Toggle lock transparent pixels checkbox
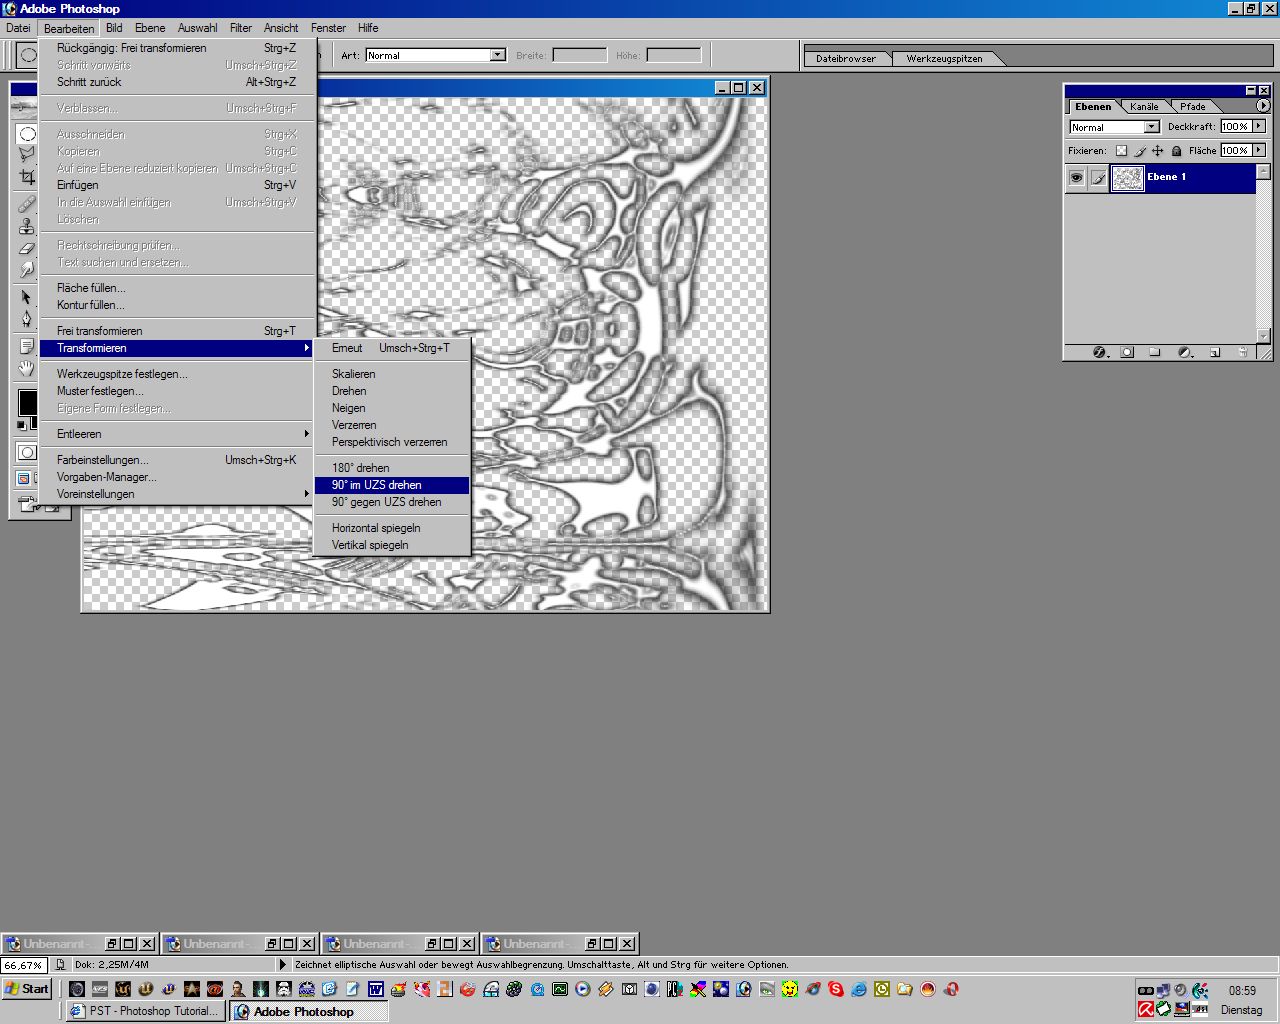The width and height of the screenshot is (1280, 1024). tap(1121, 151)
